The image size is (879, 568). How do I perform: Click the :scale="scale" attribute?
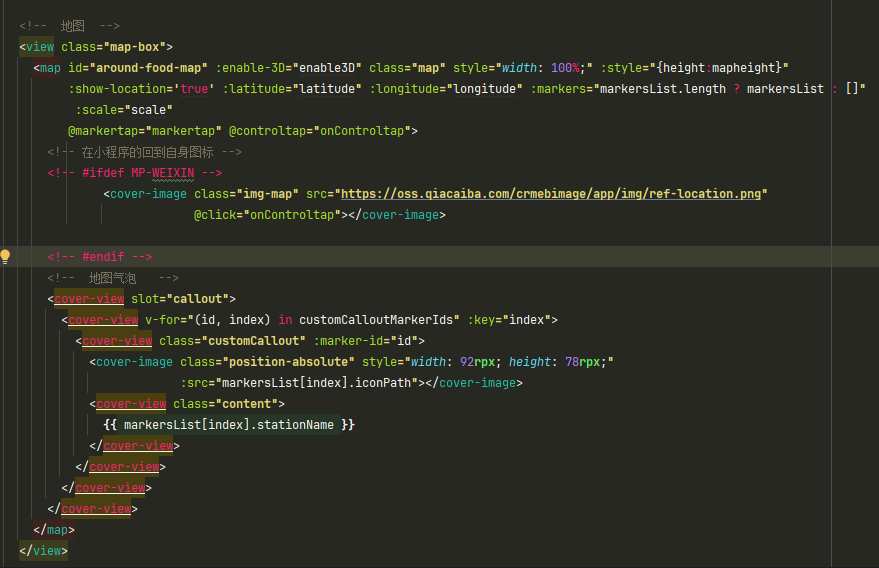124,110
